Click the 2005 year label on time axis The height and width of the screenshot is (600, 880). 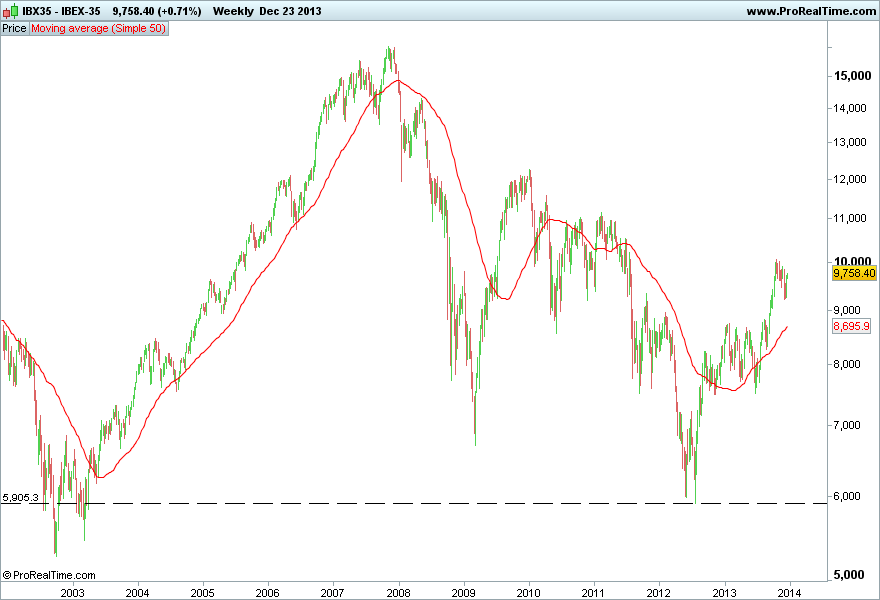coord(203,593)
